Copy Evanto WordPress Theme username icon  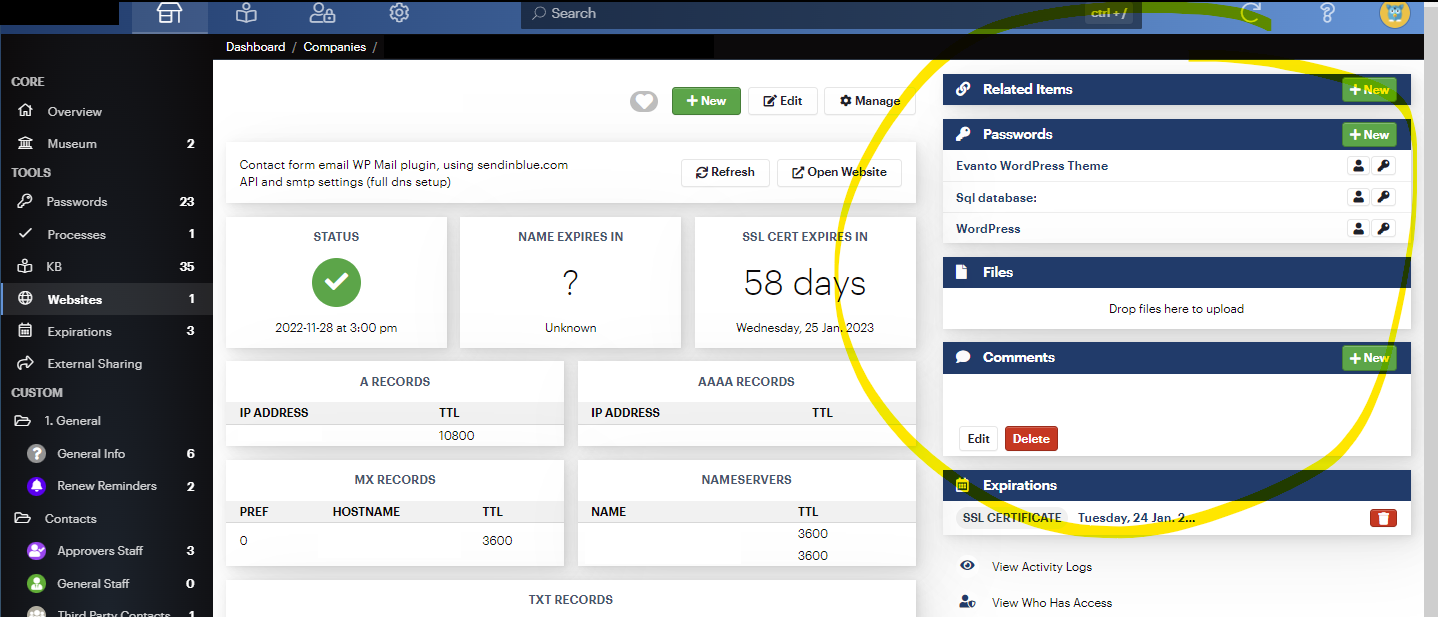pos(1358,166)
